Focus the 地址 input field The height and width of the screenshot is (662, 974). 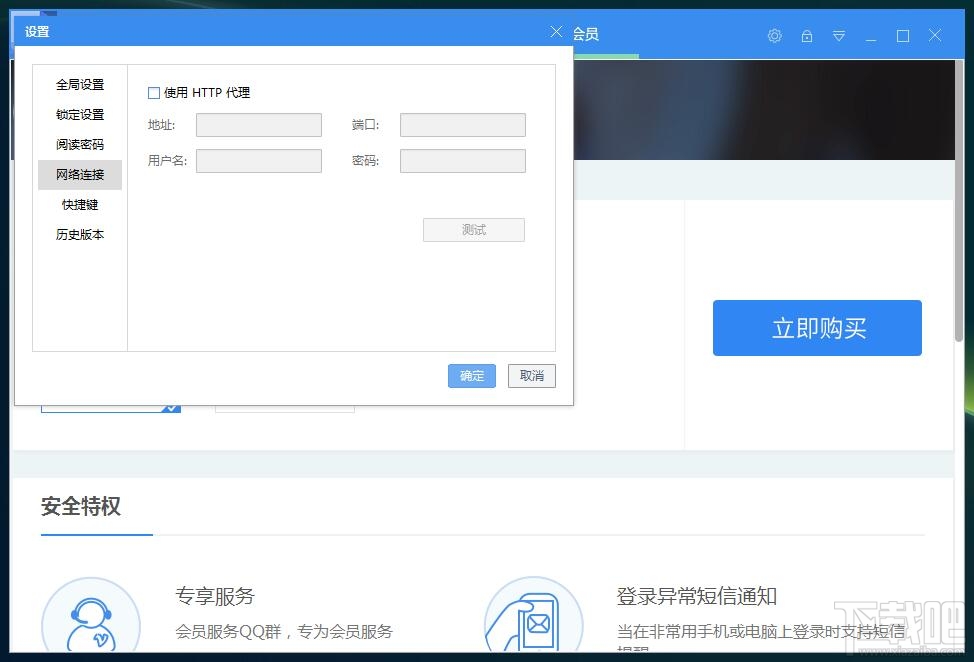pos(259,125)
